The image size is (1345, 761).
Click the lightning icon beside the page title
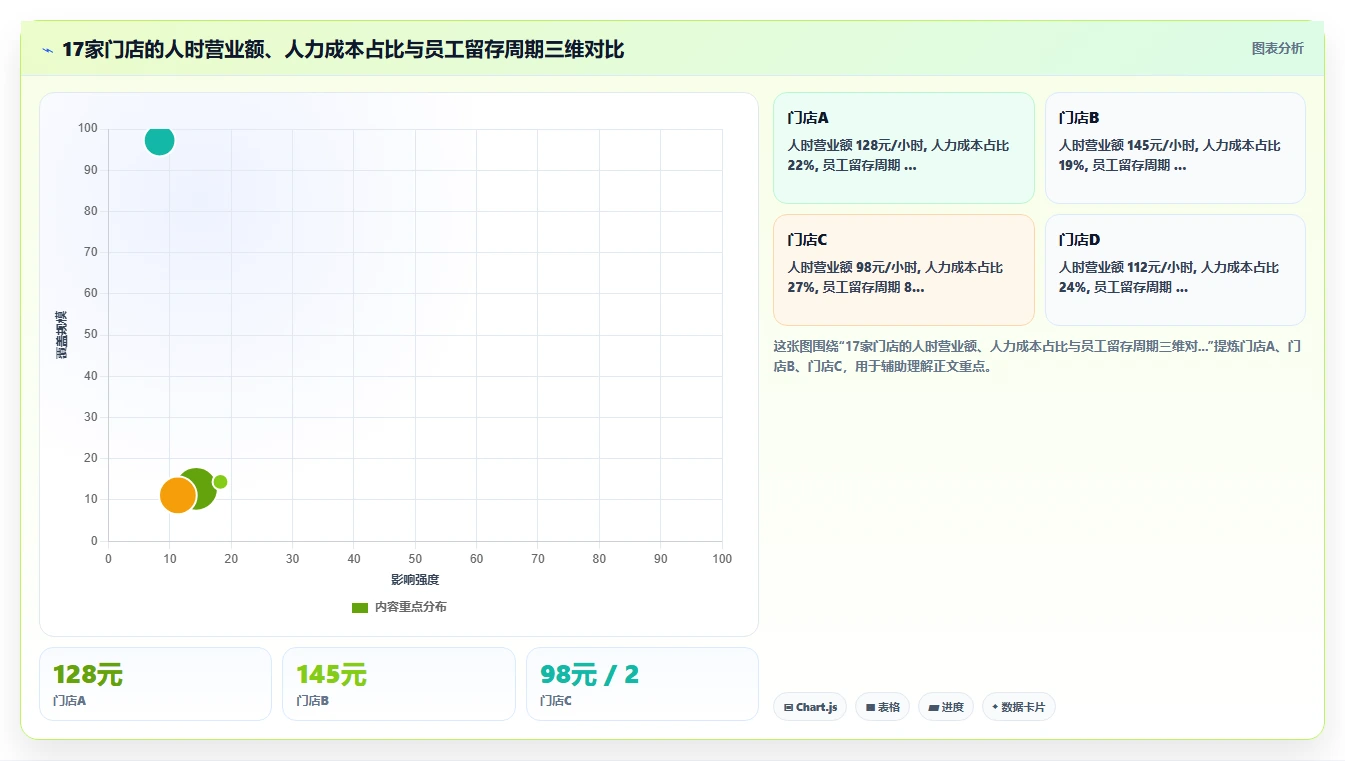click(48, 50)
